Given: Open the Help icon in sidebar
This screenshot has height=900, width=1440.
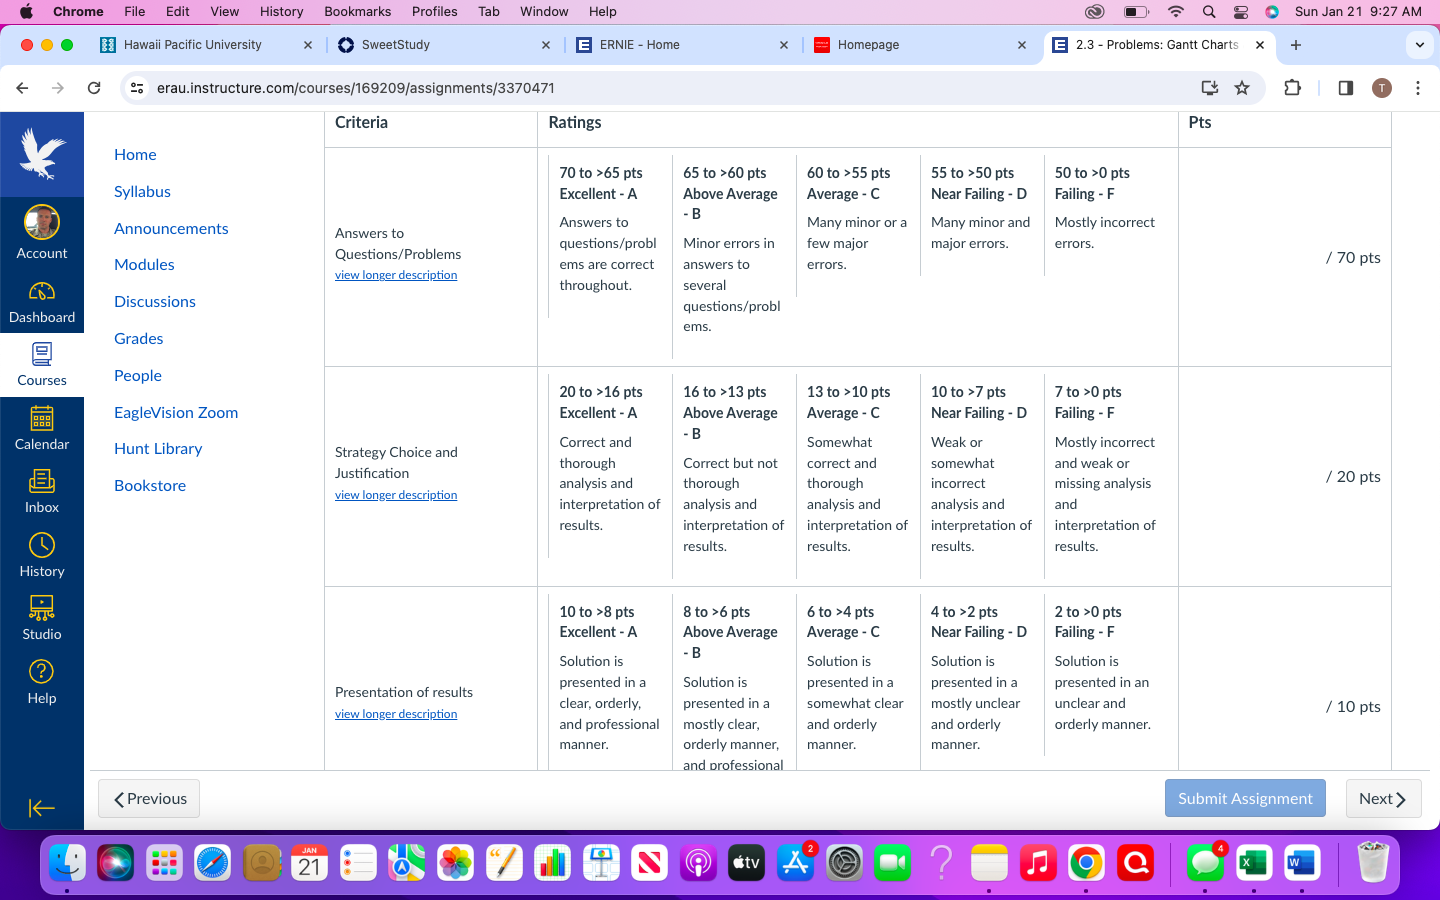Looking at the screenshot, I should tap(42, 683).
